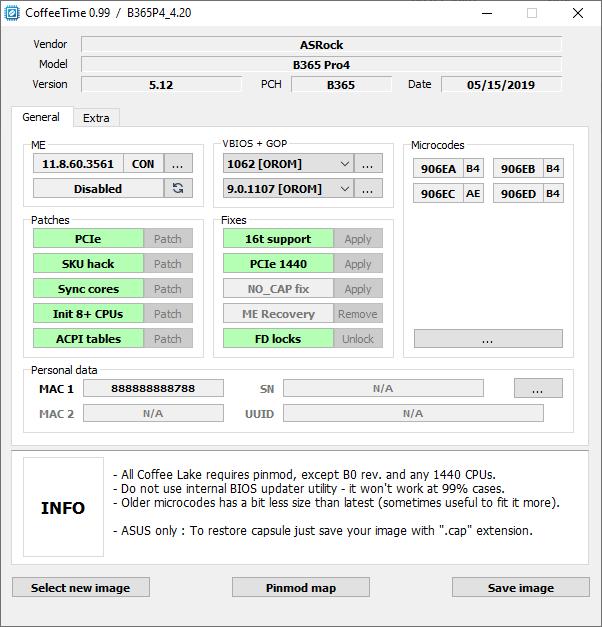Click the green SKU hack indicator
Image resolution: width=602 pixels, height=627 pixels.
point(88,264)
